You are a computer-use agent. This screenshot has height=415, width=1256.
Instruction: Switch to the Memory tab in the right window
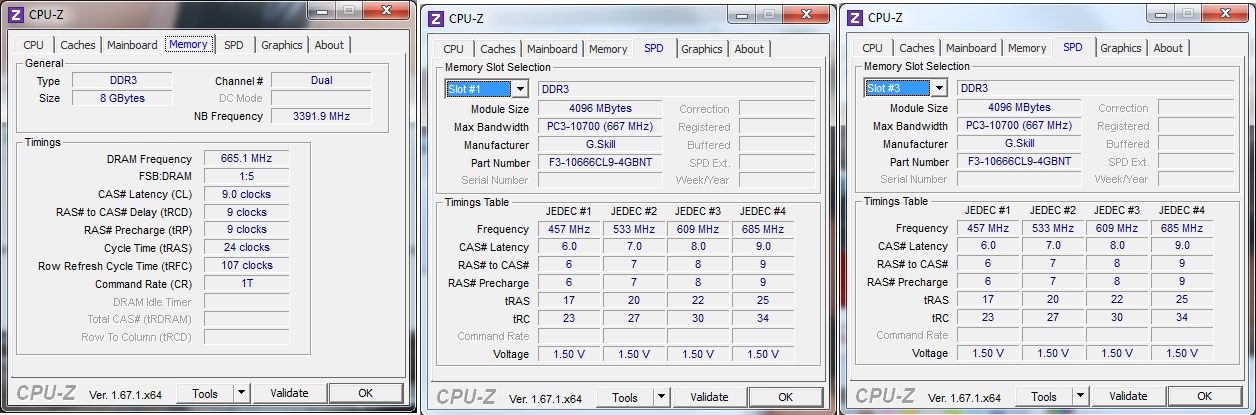point(1027,48)
